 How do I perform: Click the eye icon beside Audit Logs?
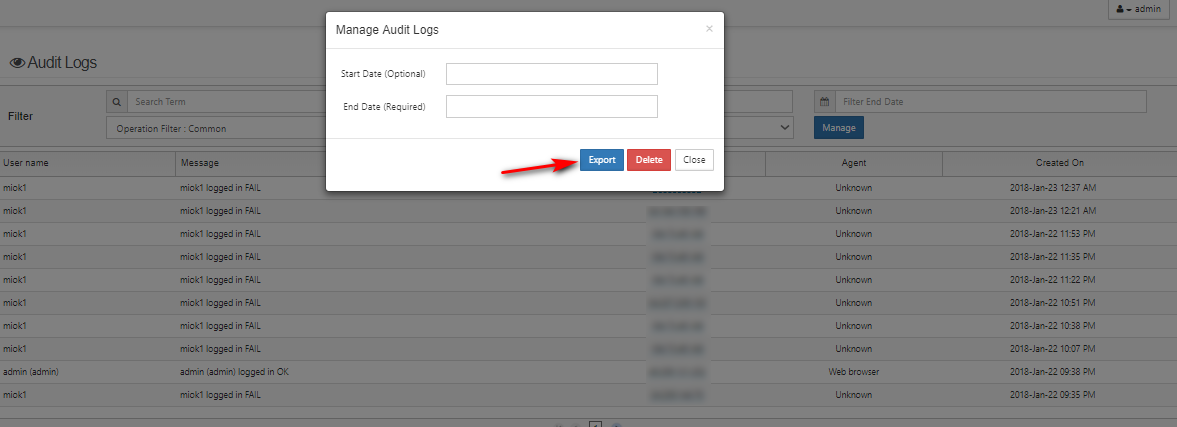pos(17,63)
